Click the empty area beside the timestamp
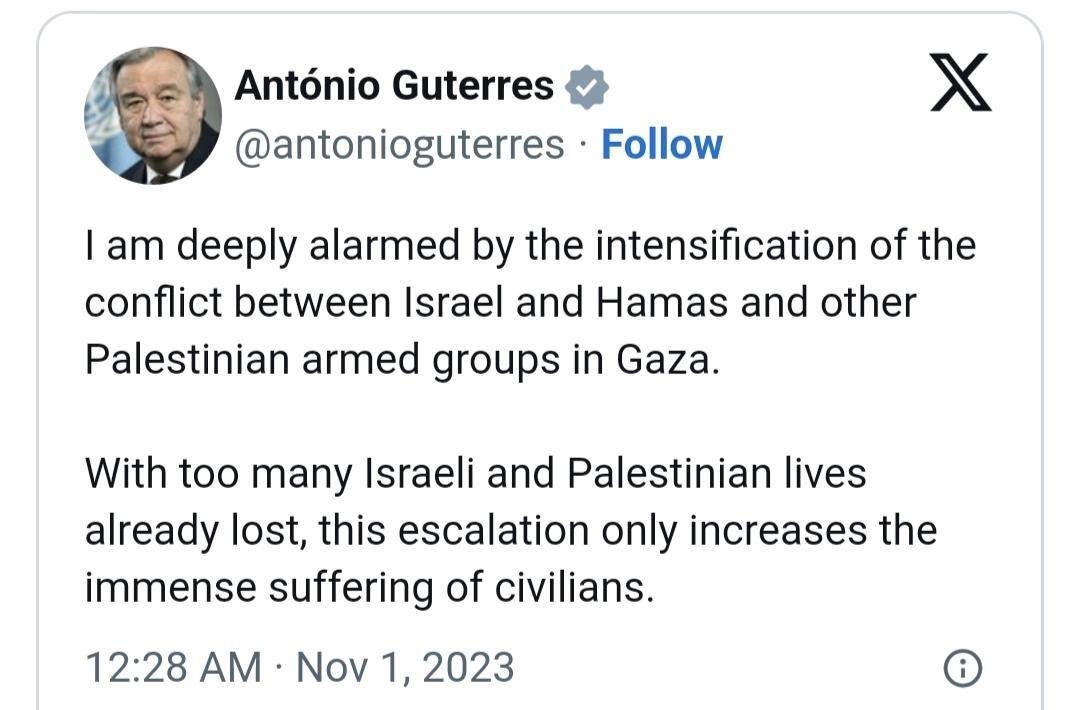Image resolution: width=1079 pixels, height=710 pixels. (x=728, y=668)
